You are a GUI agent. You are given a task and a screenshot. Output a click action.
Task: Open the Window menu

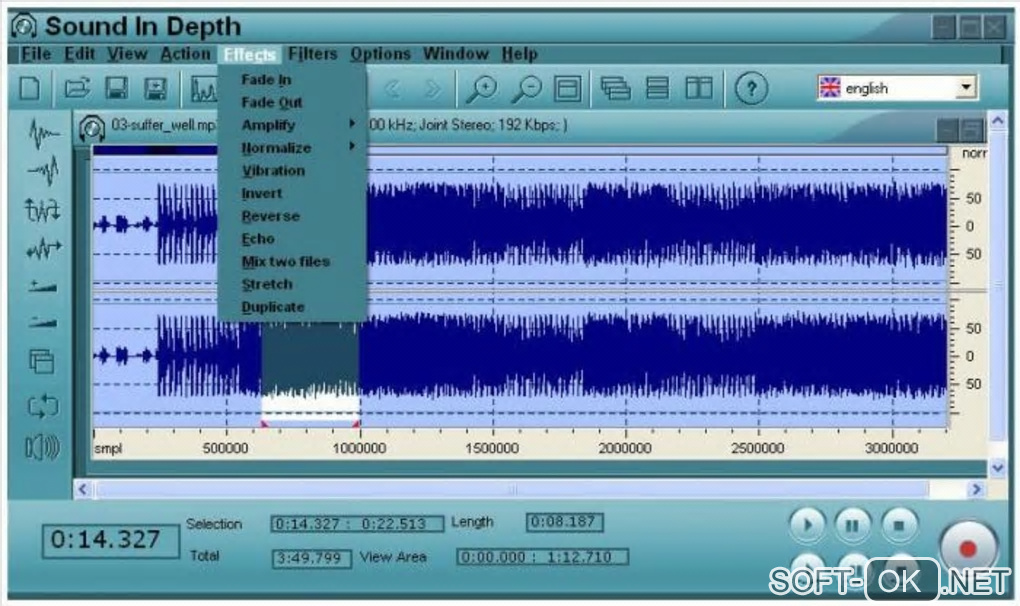(x=455, y=54)
